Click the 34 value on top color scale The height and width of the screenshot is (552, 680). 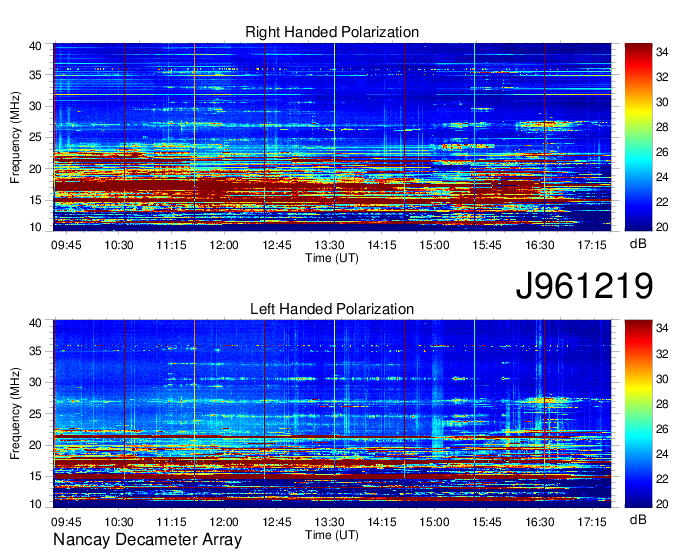662,52
